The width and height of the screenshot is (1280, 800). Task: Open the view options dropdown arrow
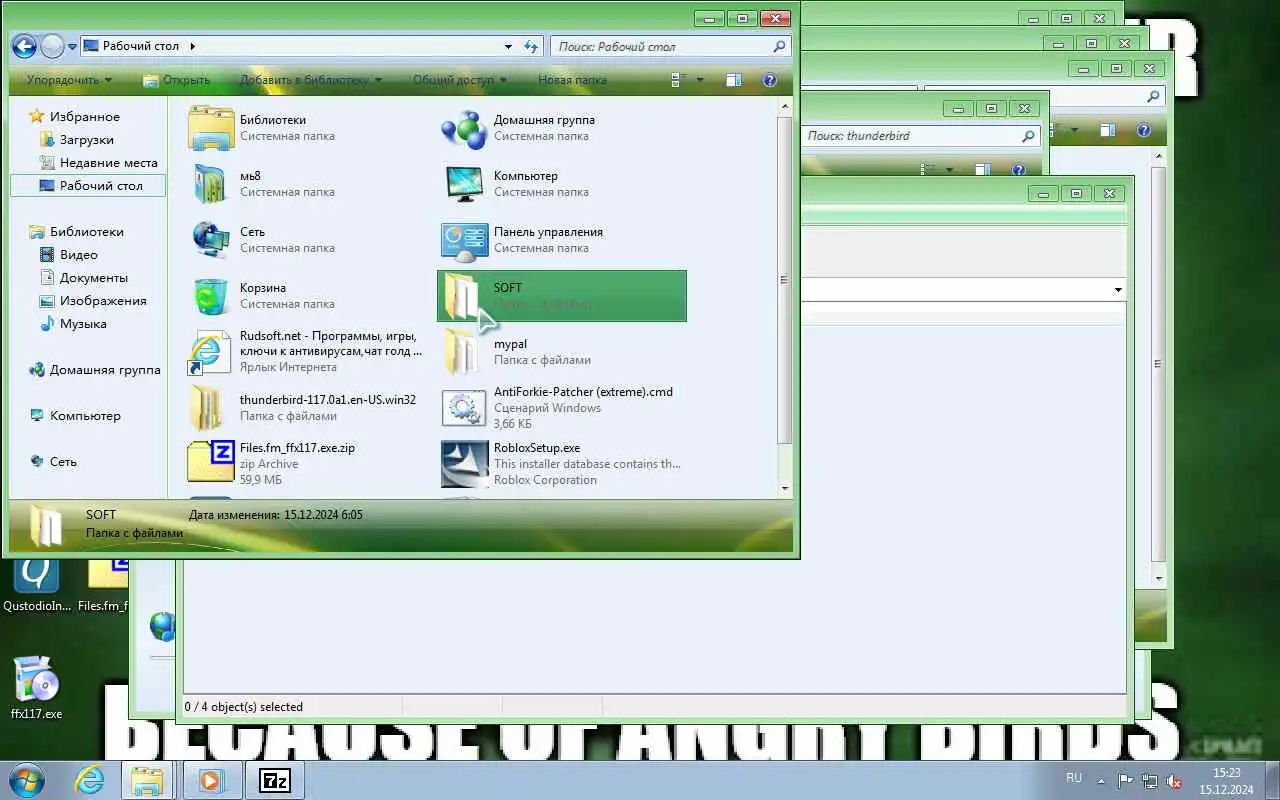tap(699, 80)
